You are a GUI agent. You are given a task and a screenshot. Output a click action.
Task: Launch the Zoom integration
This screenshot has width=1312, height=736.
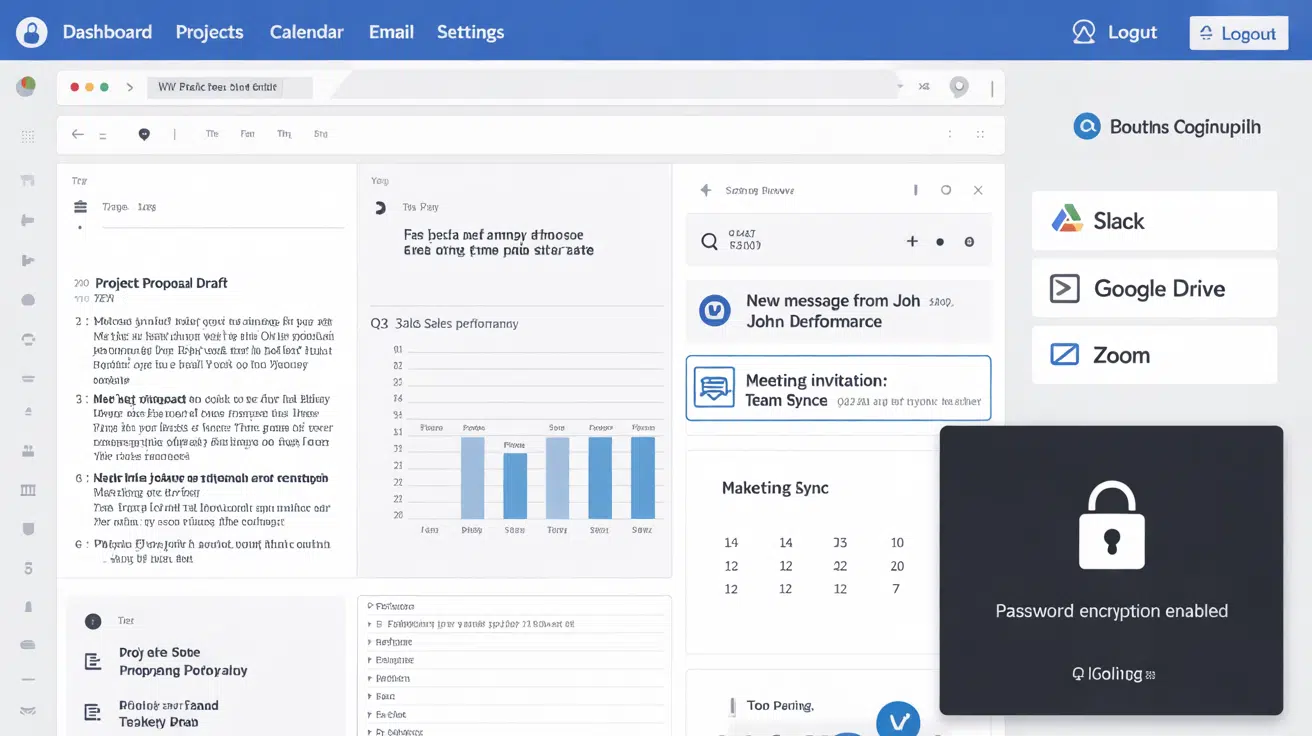click(1153, 355)
